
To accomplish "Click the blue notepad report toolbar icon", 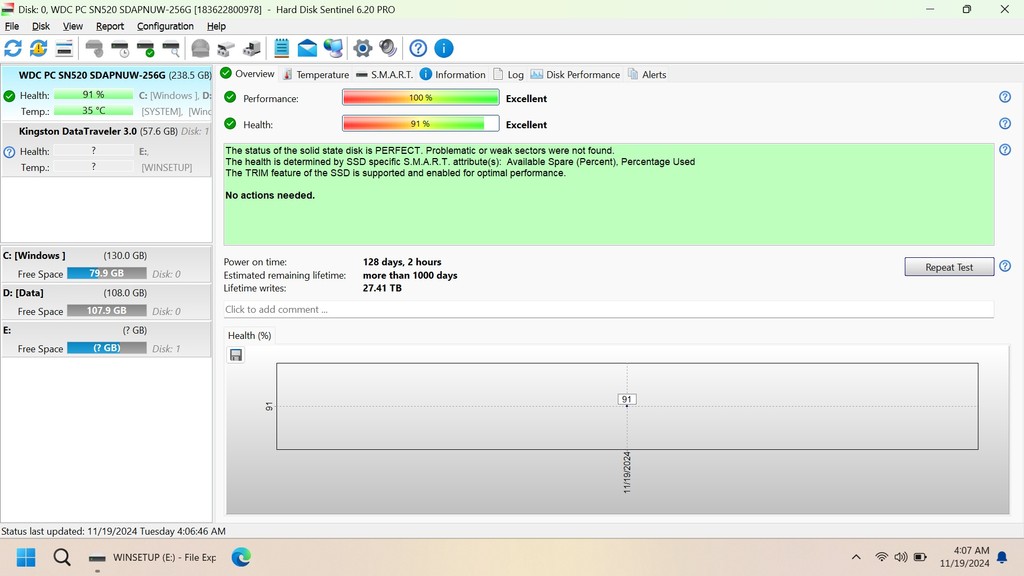I will point(282,48).
